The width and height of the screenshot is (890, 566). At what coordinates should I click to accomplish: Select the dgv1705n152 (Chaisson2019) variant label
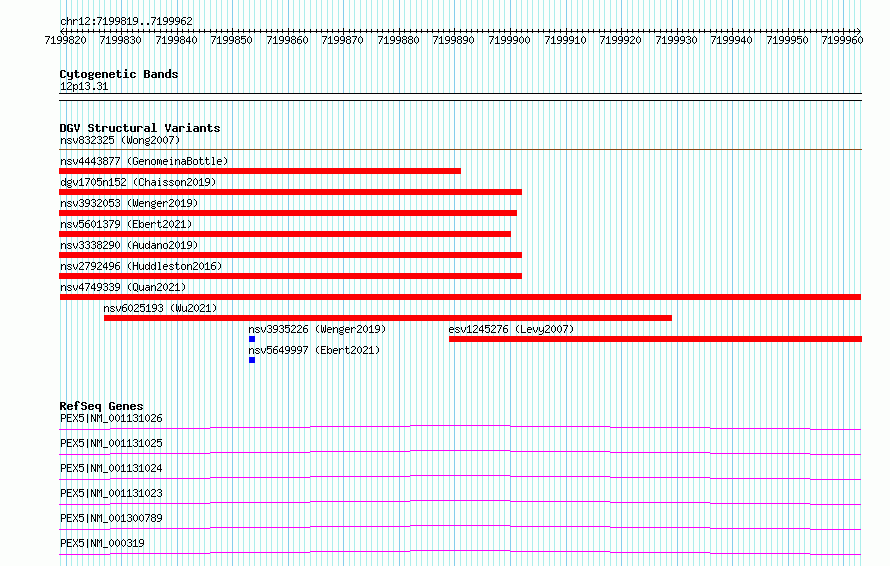[138, 182]
